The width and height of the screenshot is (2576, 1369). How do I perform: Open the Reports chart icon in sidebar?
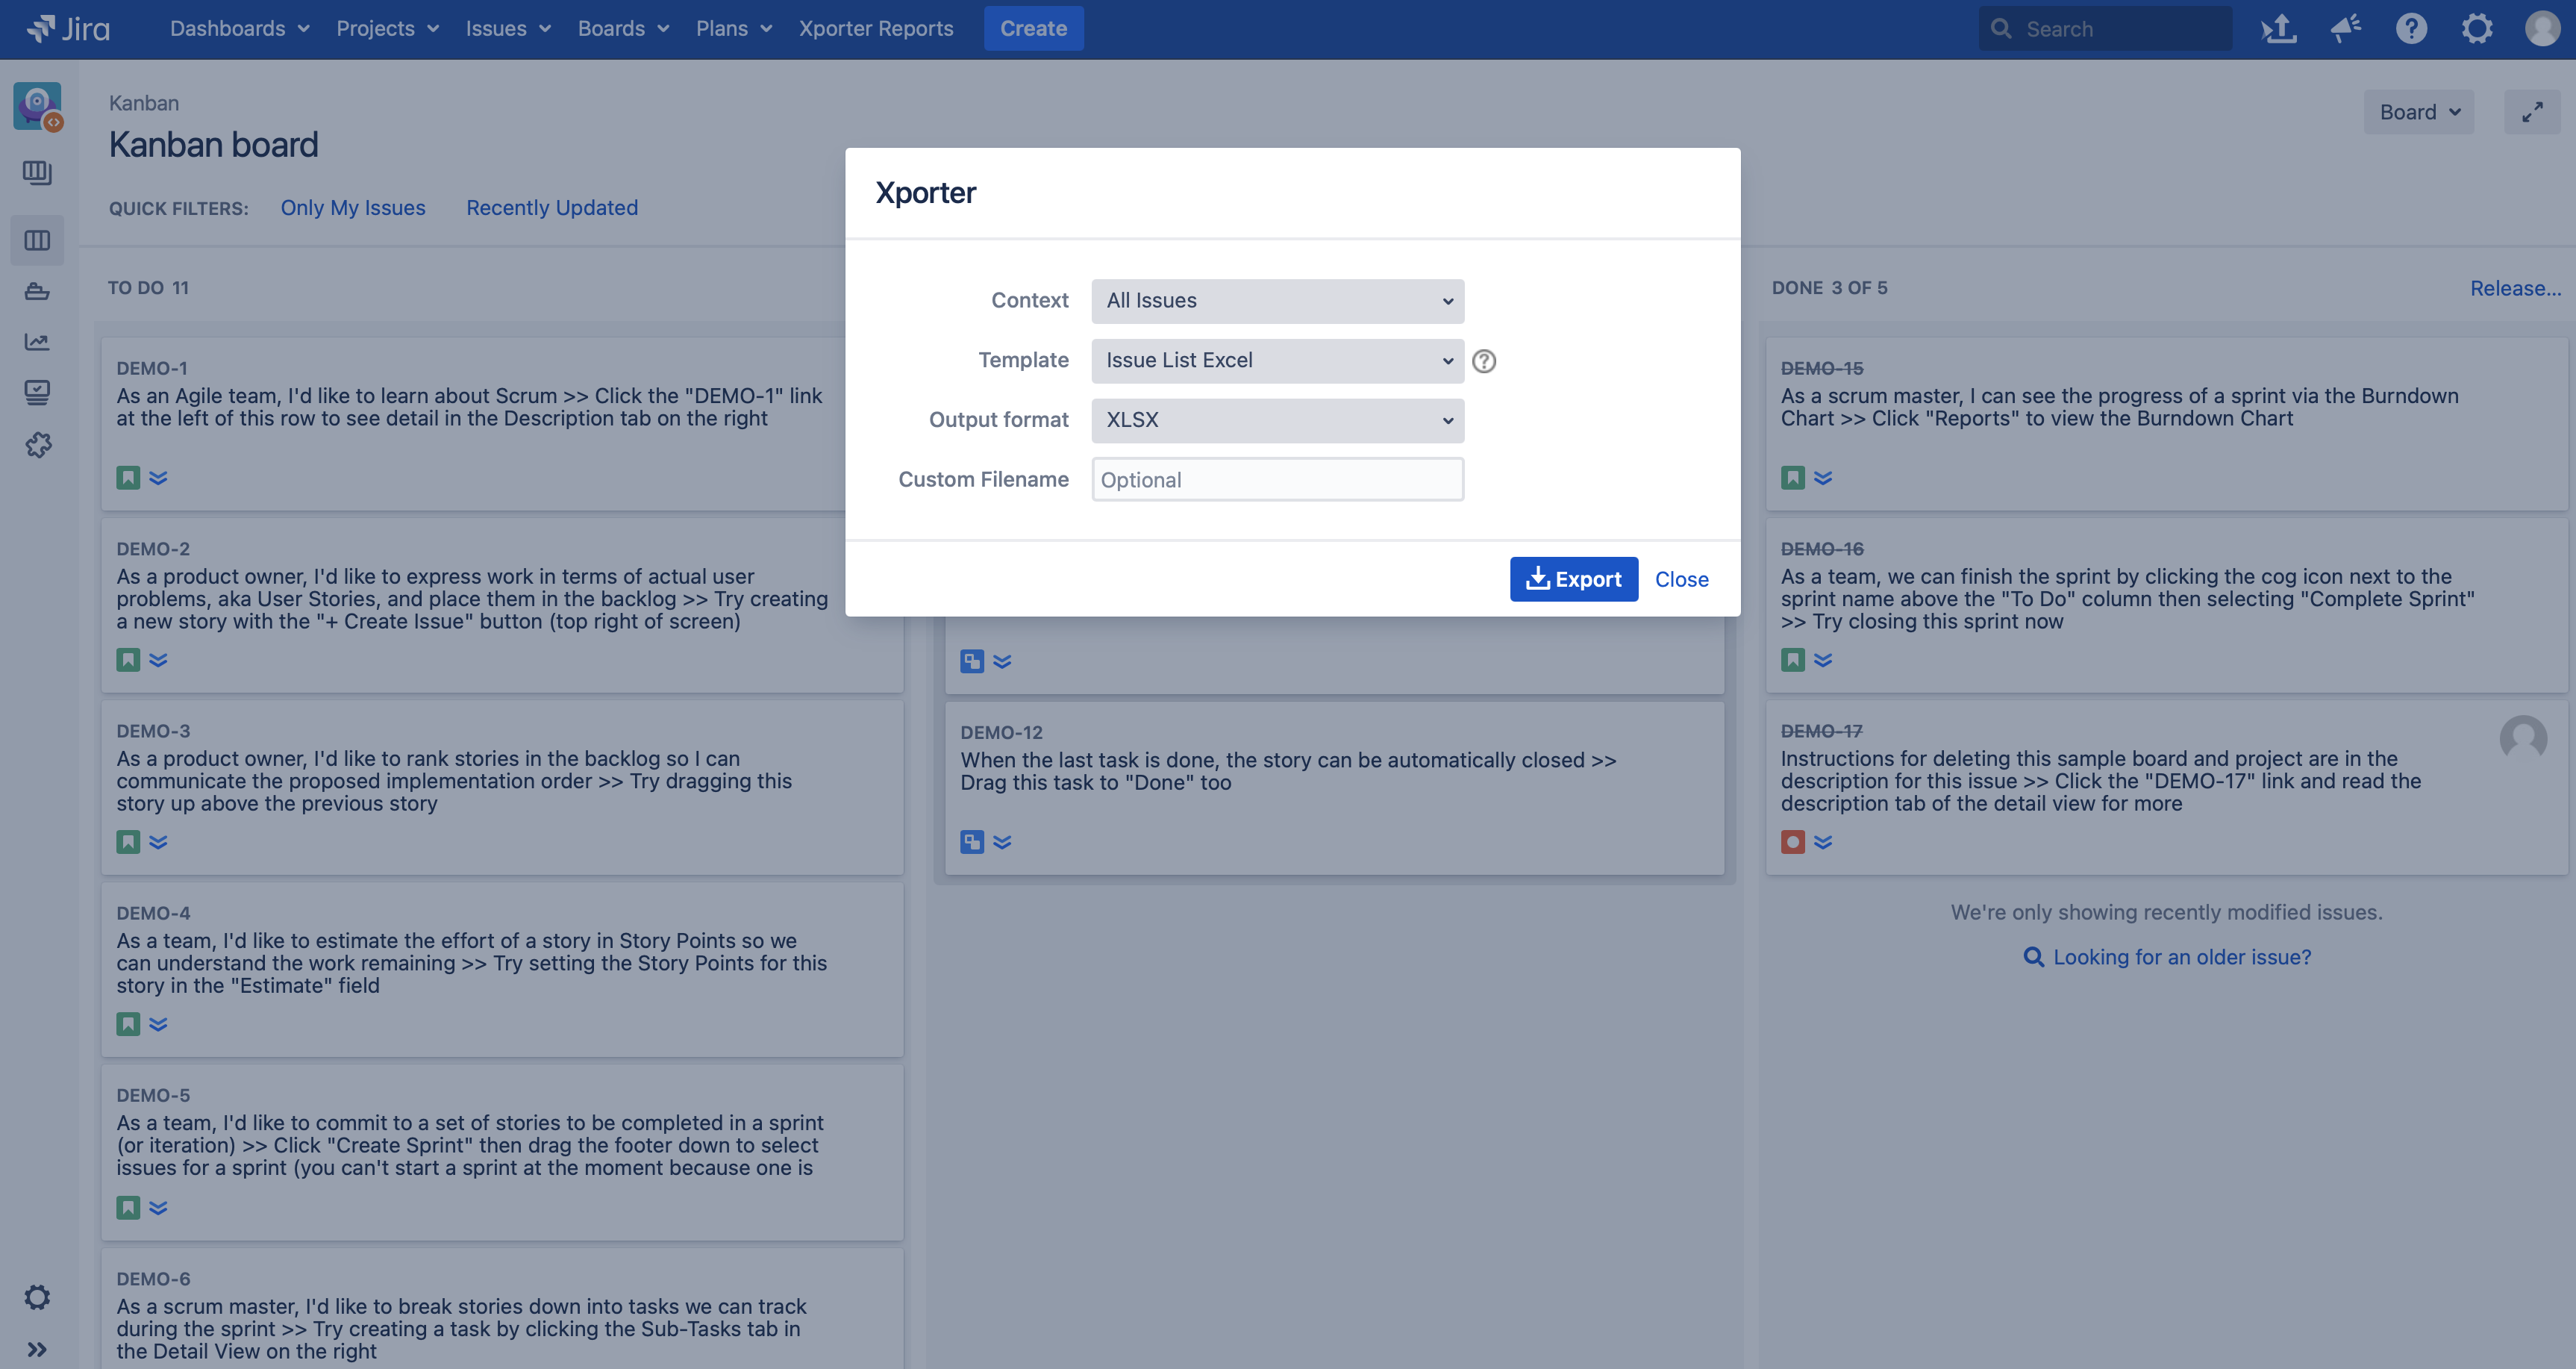point(37,342)
